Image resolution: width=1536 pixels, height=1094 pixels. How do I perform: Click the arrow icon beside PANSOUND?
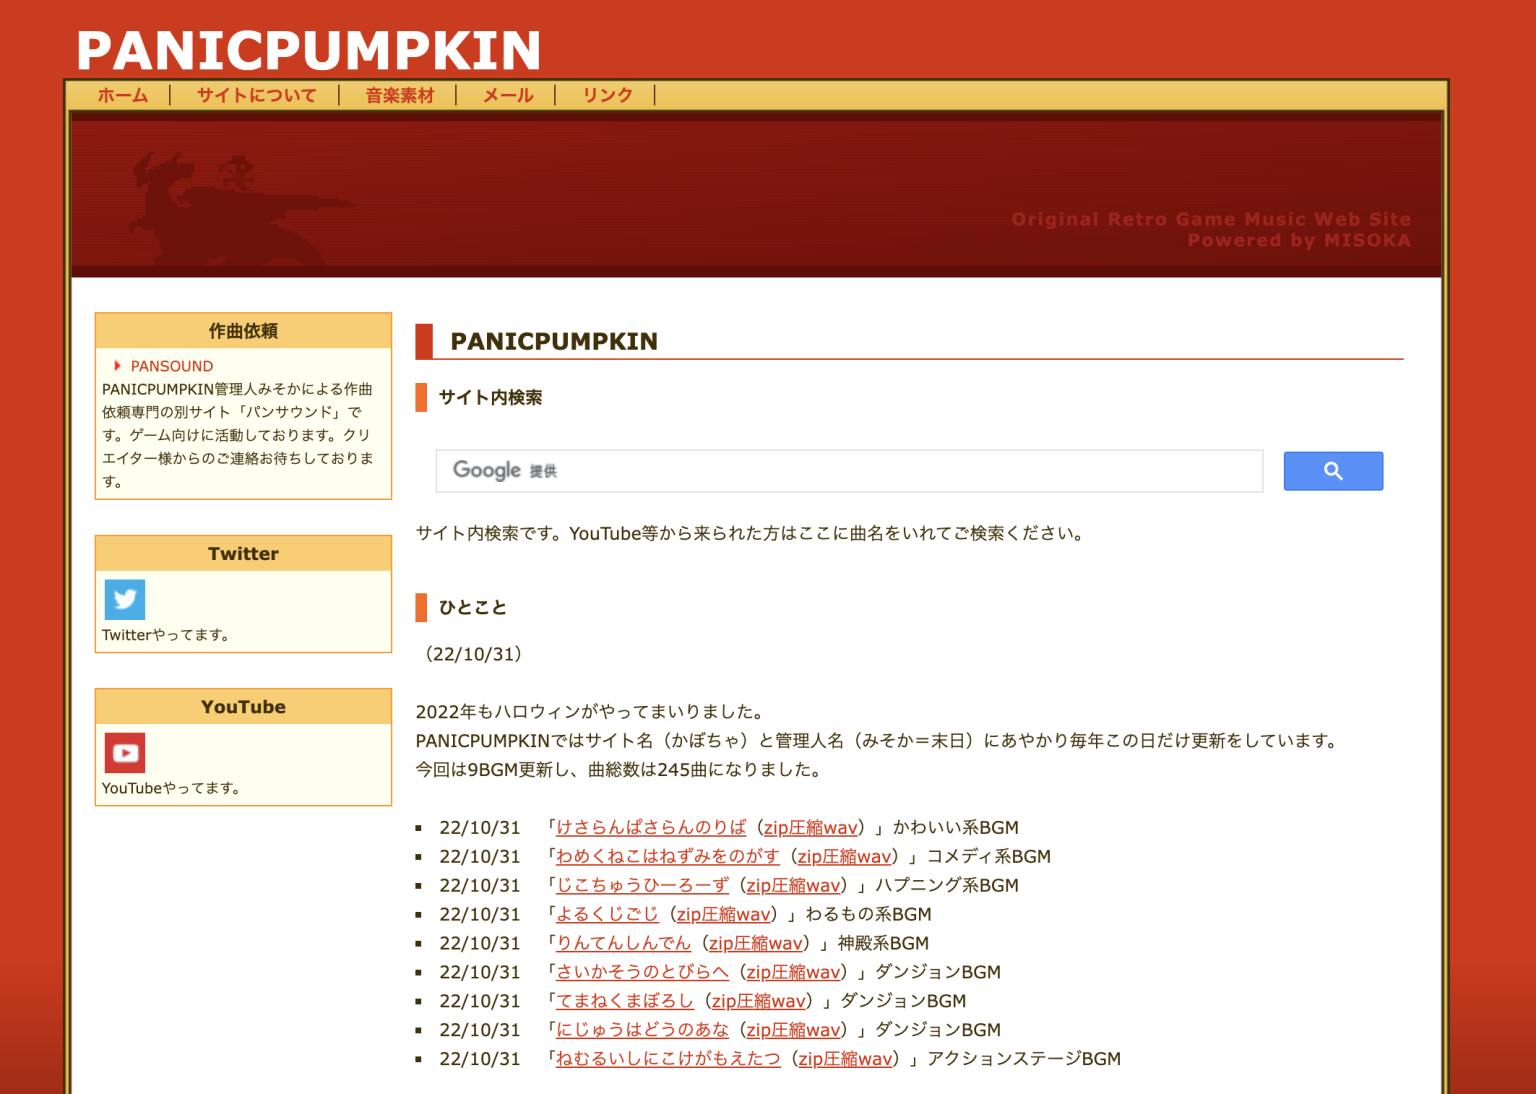coord(117,366)
